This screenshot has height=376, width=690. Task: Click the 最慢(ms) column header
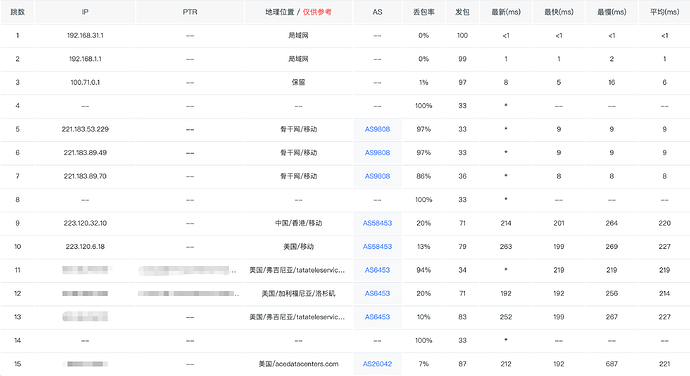pos(612,12)
